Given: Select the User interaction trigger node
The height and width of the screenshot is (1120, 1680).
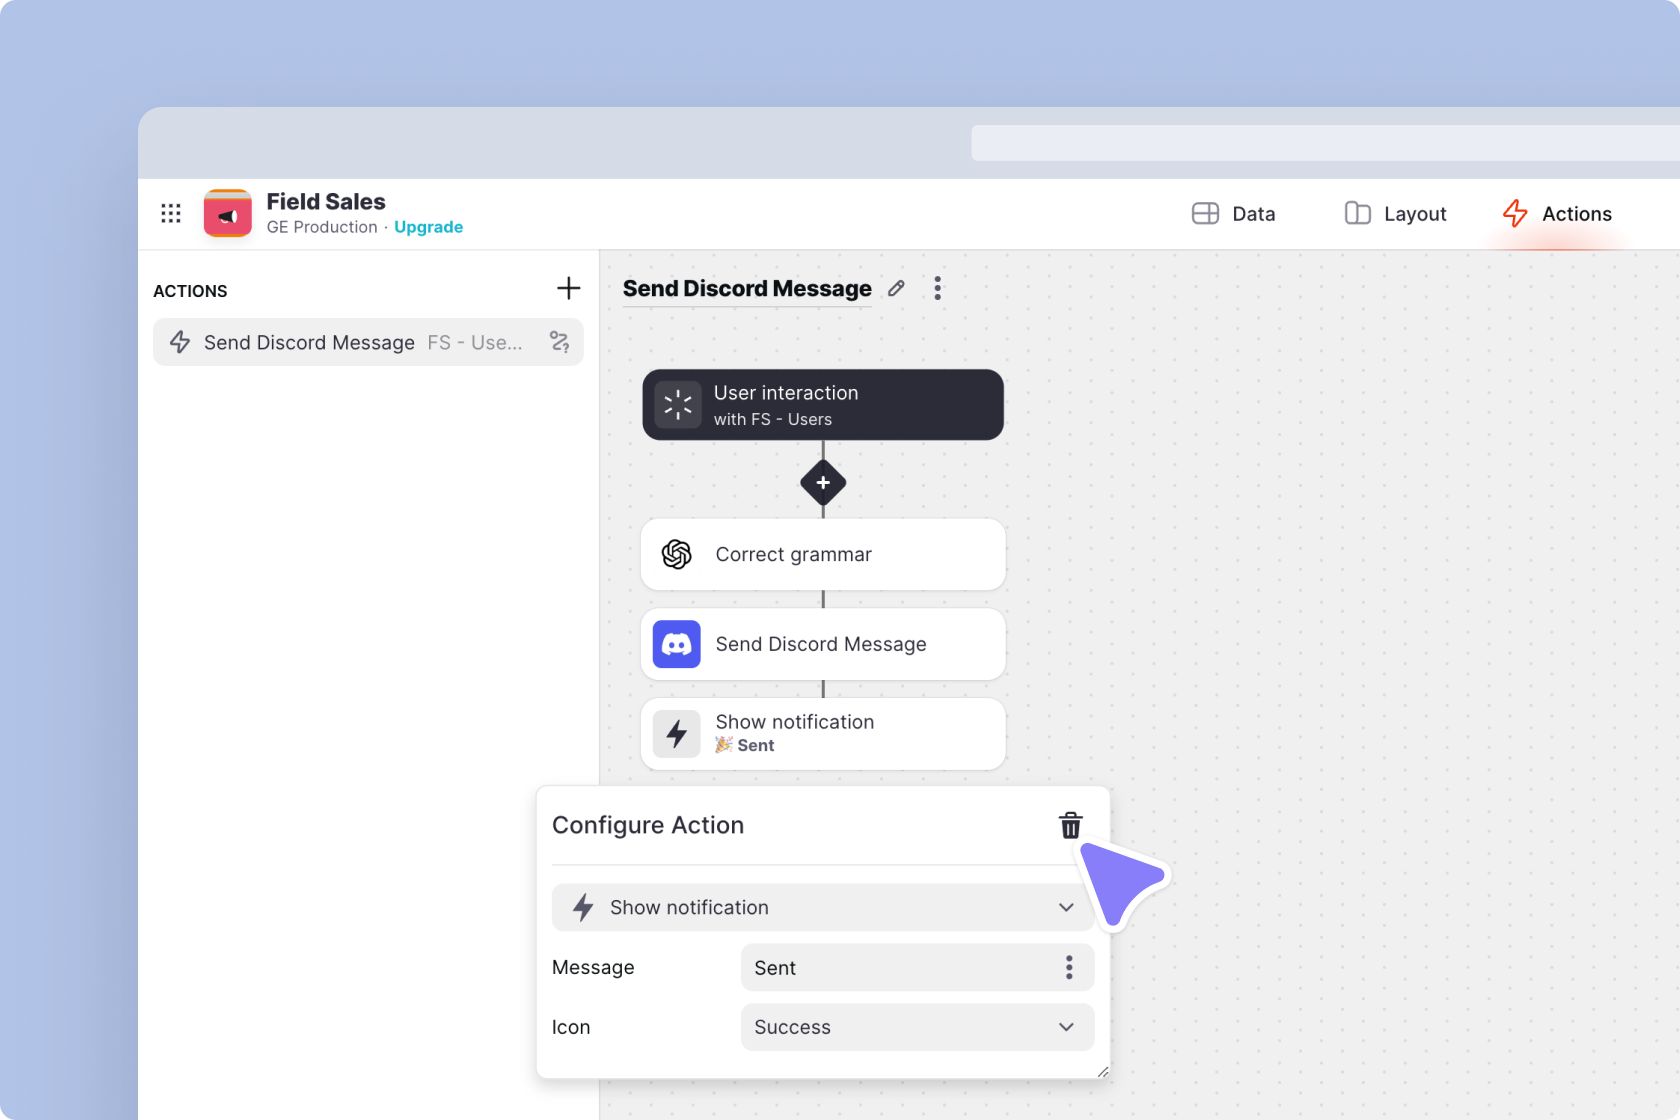Looking at the screenshot, I should (822, 405).
